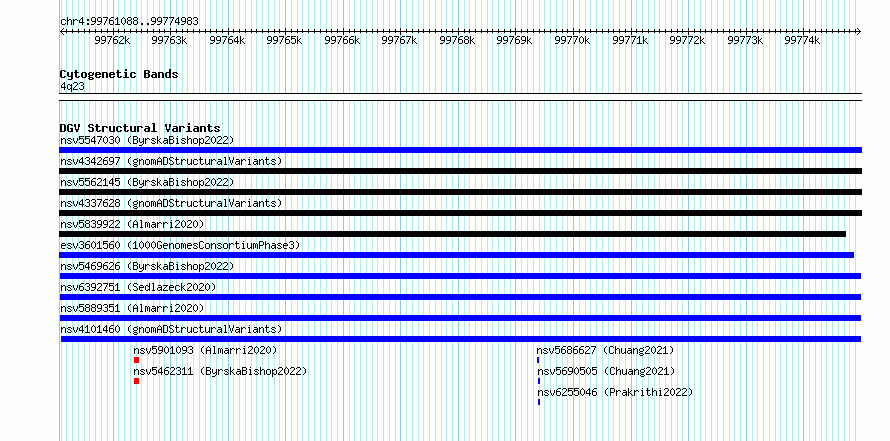
Task: Click the 99767k ruler position
Action: [400, 40]
